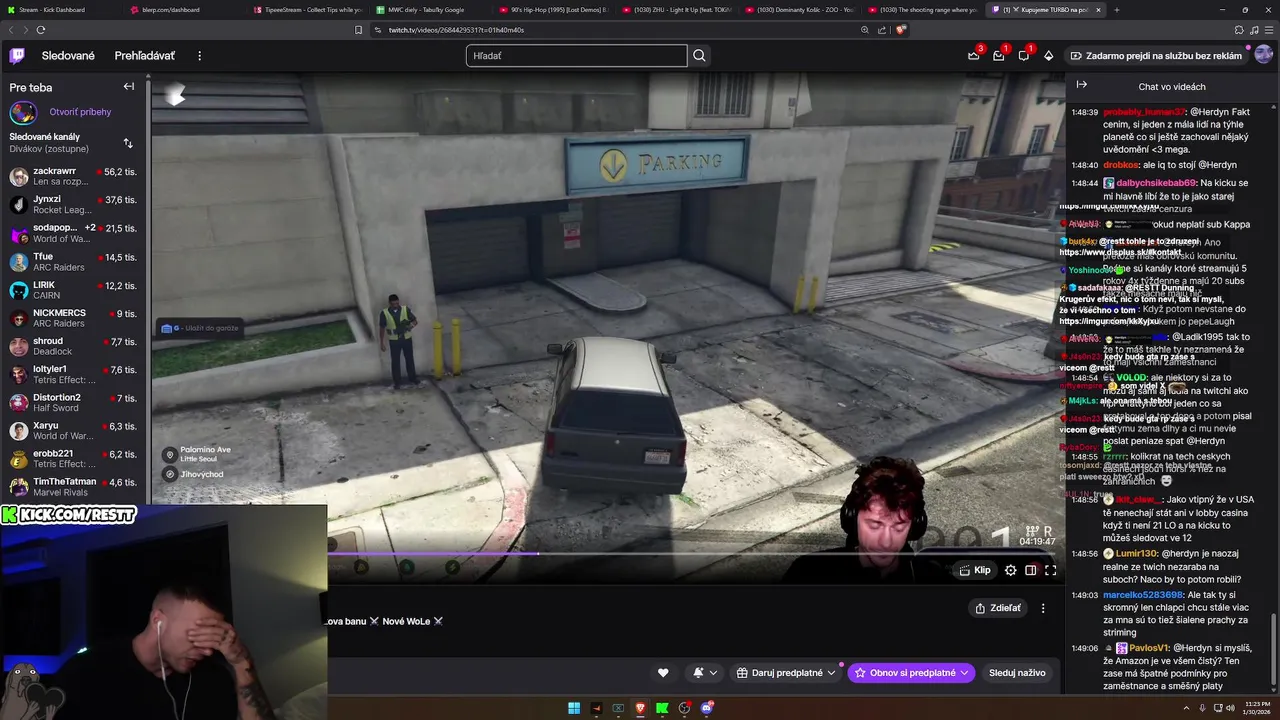Open NICKMERCS channel in sidebar
Screen dimensions: 1280x720
tap(75, 318)
